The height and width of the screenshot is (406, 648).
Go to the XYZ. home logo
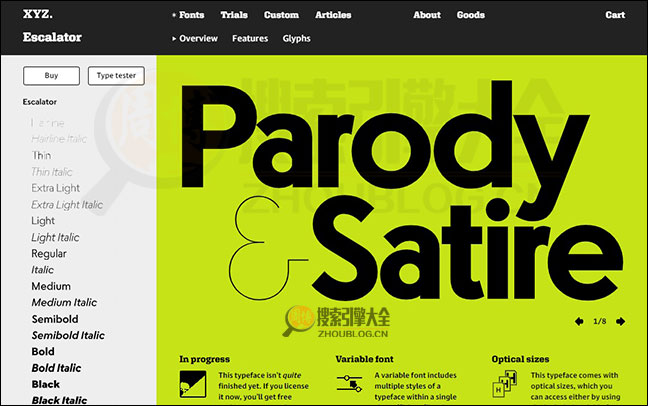coord(38,14)
